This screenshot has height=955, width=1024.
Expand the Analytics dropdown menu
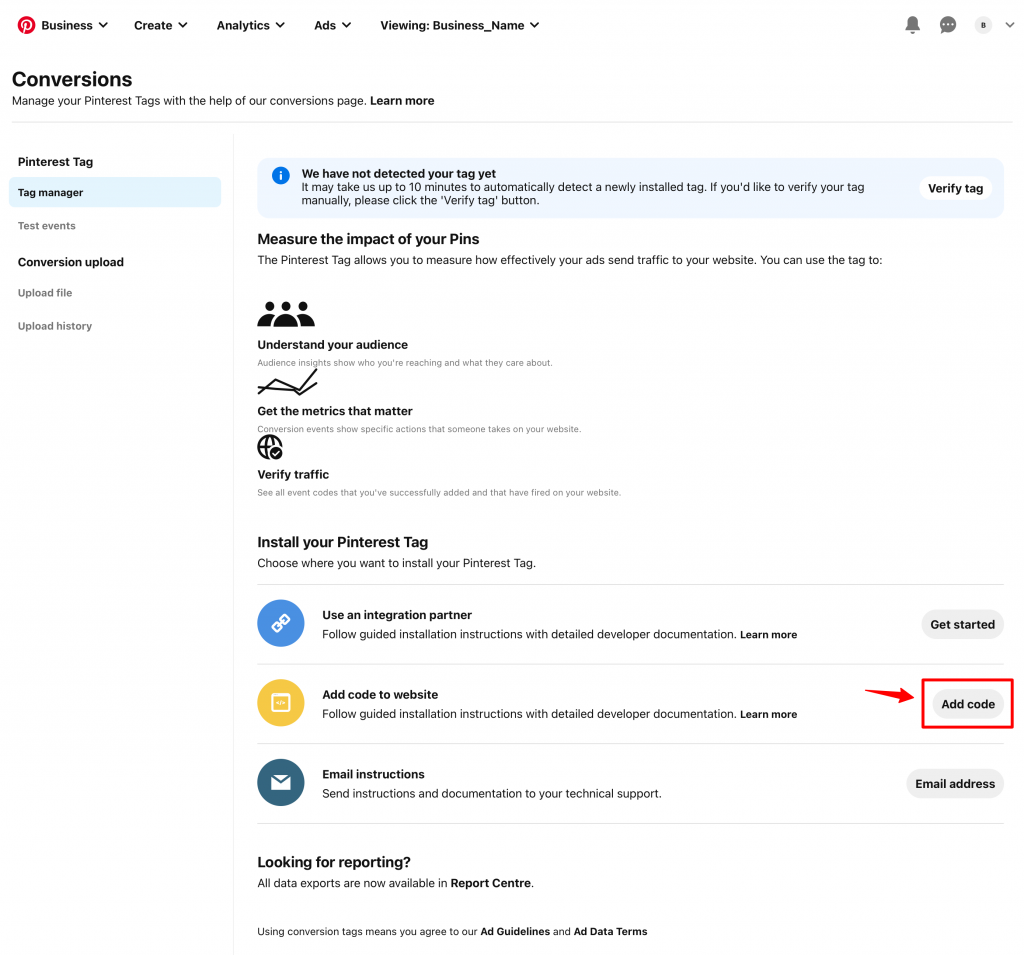coord(251,25)
